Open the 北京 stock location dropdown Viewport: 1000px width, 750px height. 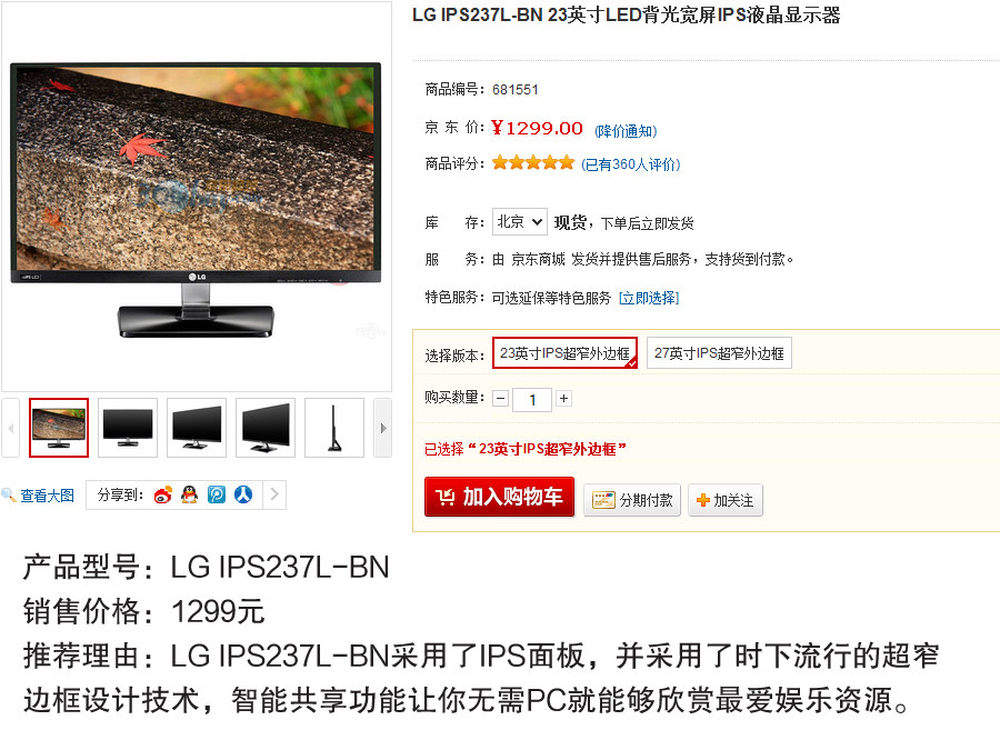(519, 222)
